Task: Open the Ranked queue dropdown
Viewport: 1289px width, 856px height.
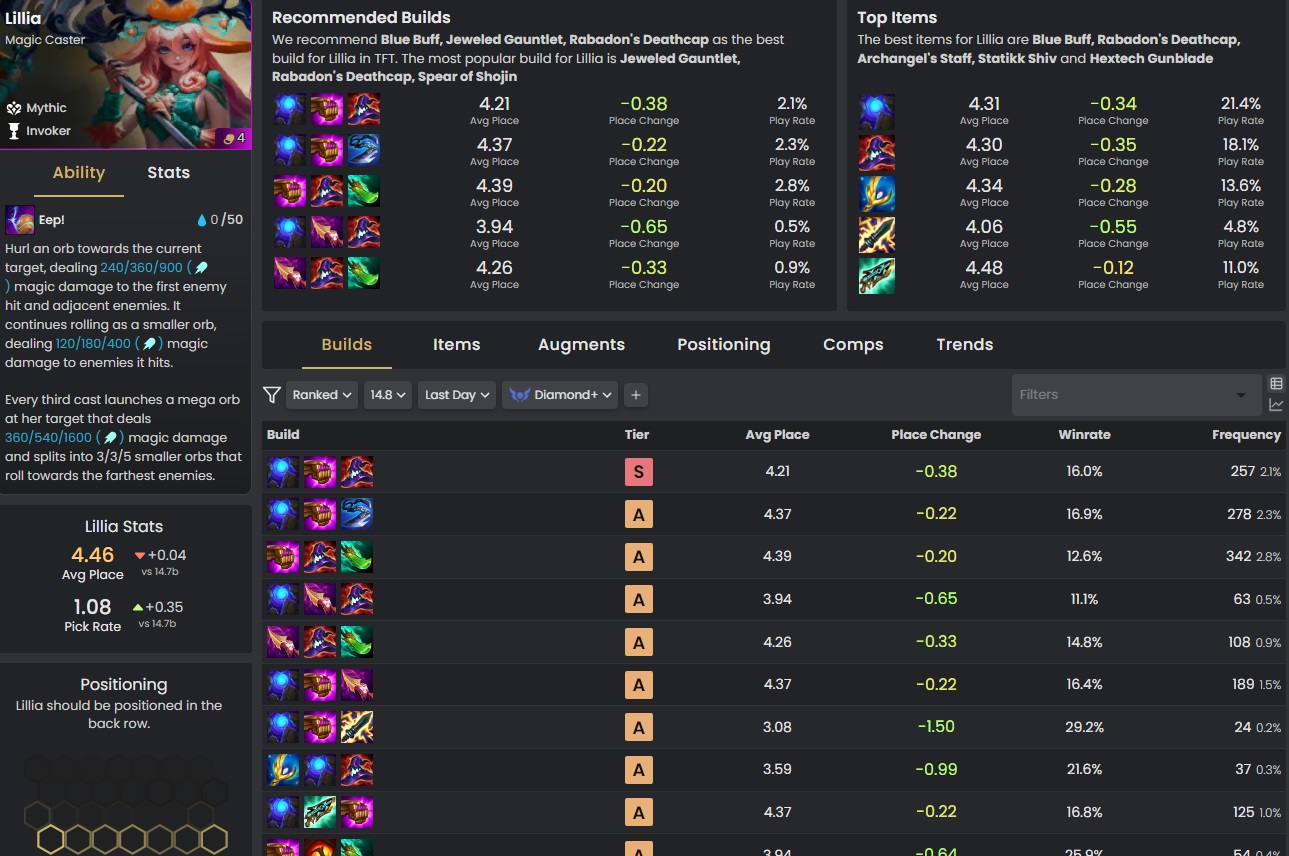Action: tap(322, 395)
